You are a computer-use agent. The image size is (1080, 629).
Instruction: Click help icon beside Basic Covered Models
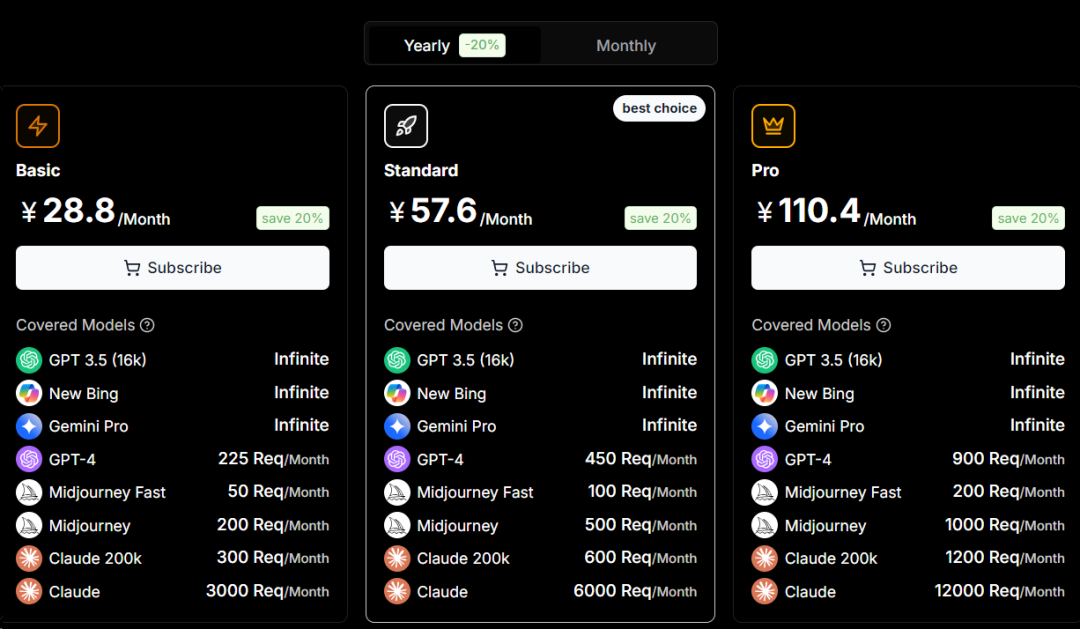[x=147, y=325]
